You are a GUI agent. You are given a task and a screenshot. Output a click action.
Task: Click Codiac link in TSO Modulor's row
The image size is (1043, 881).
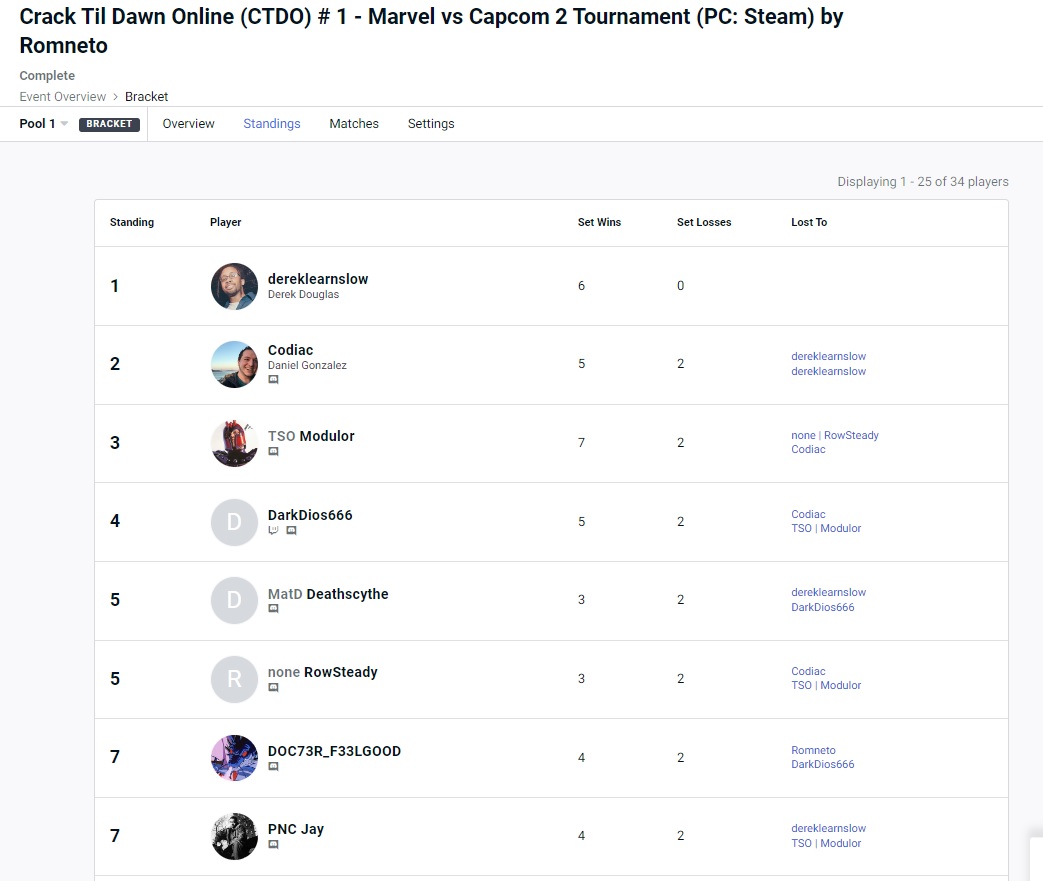[808, 449]
